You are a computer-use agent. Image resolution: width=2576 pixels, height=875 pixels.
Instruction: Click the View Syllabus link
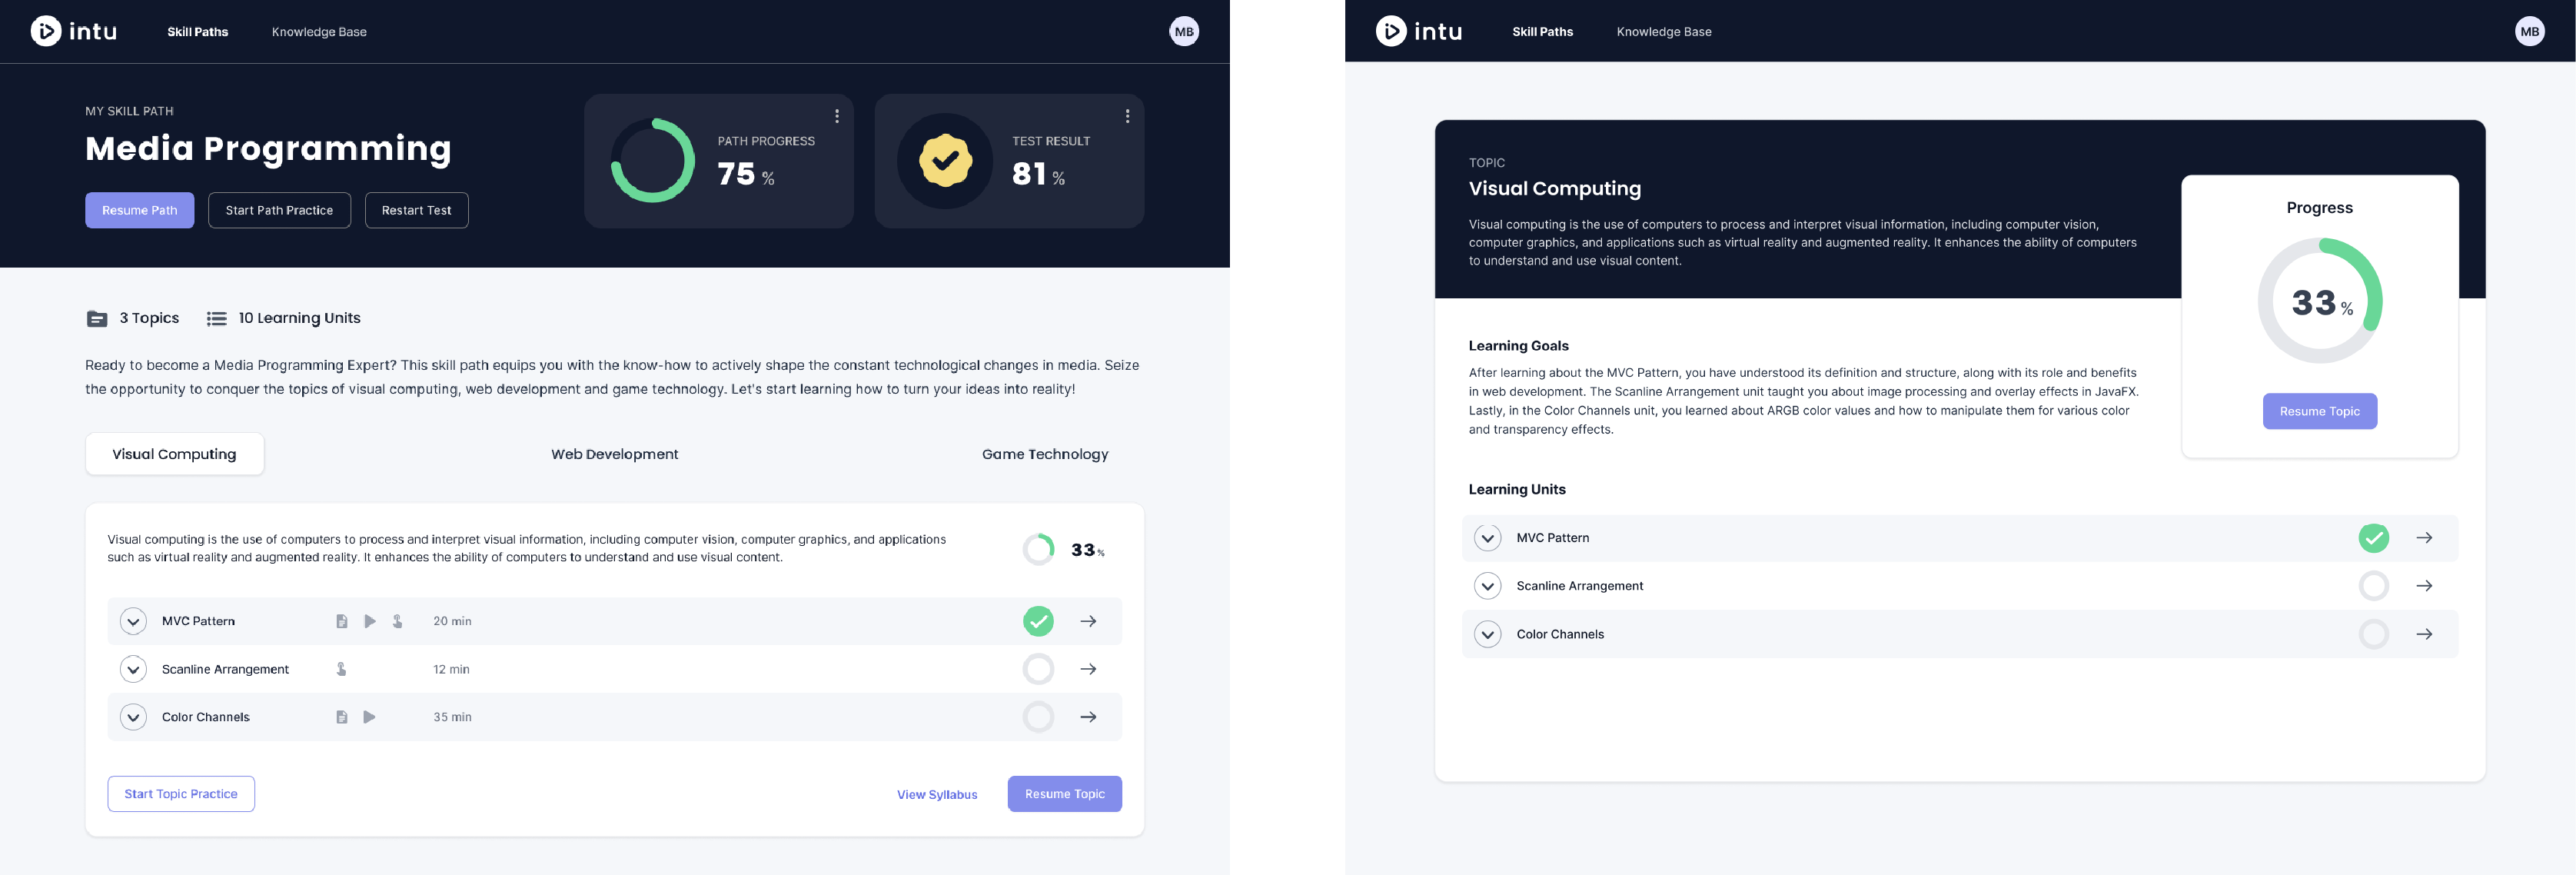coord(936,793)
